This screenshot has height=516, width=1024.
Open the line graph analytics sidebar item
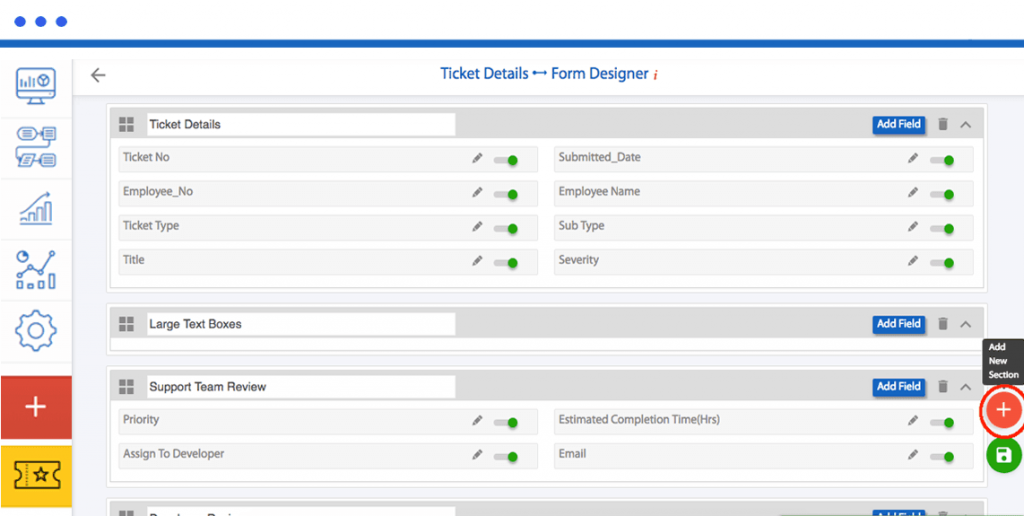[36, 270]
